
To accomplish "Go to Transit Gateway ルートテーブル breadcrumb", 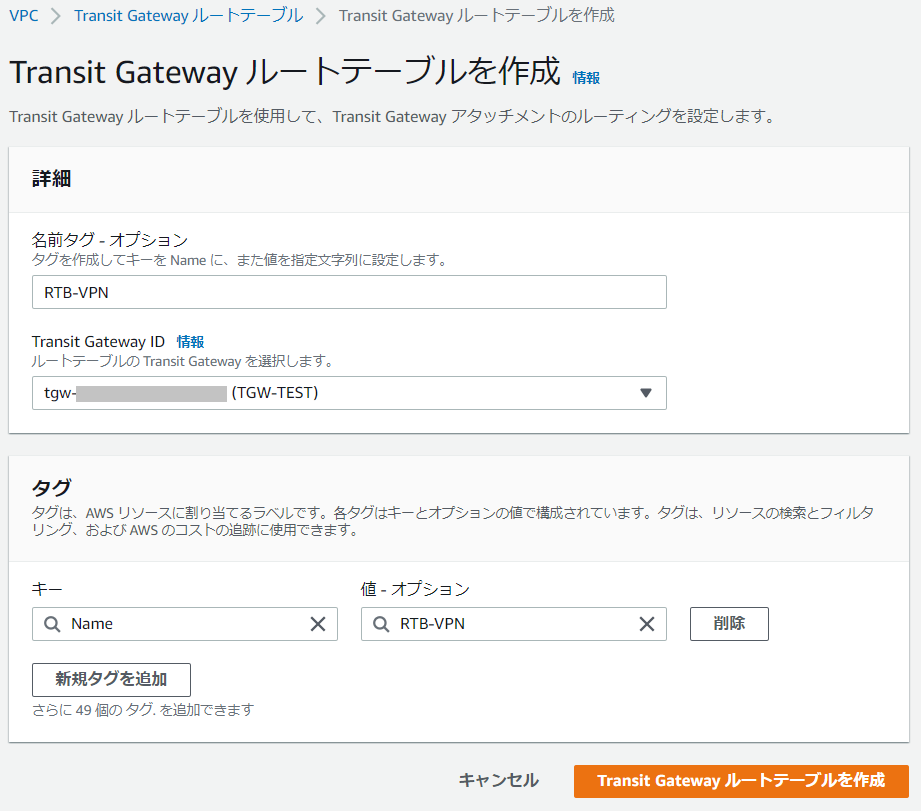I will tap(189, 15).
